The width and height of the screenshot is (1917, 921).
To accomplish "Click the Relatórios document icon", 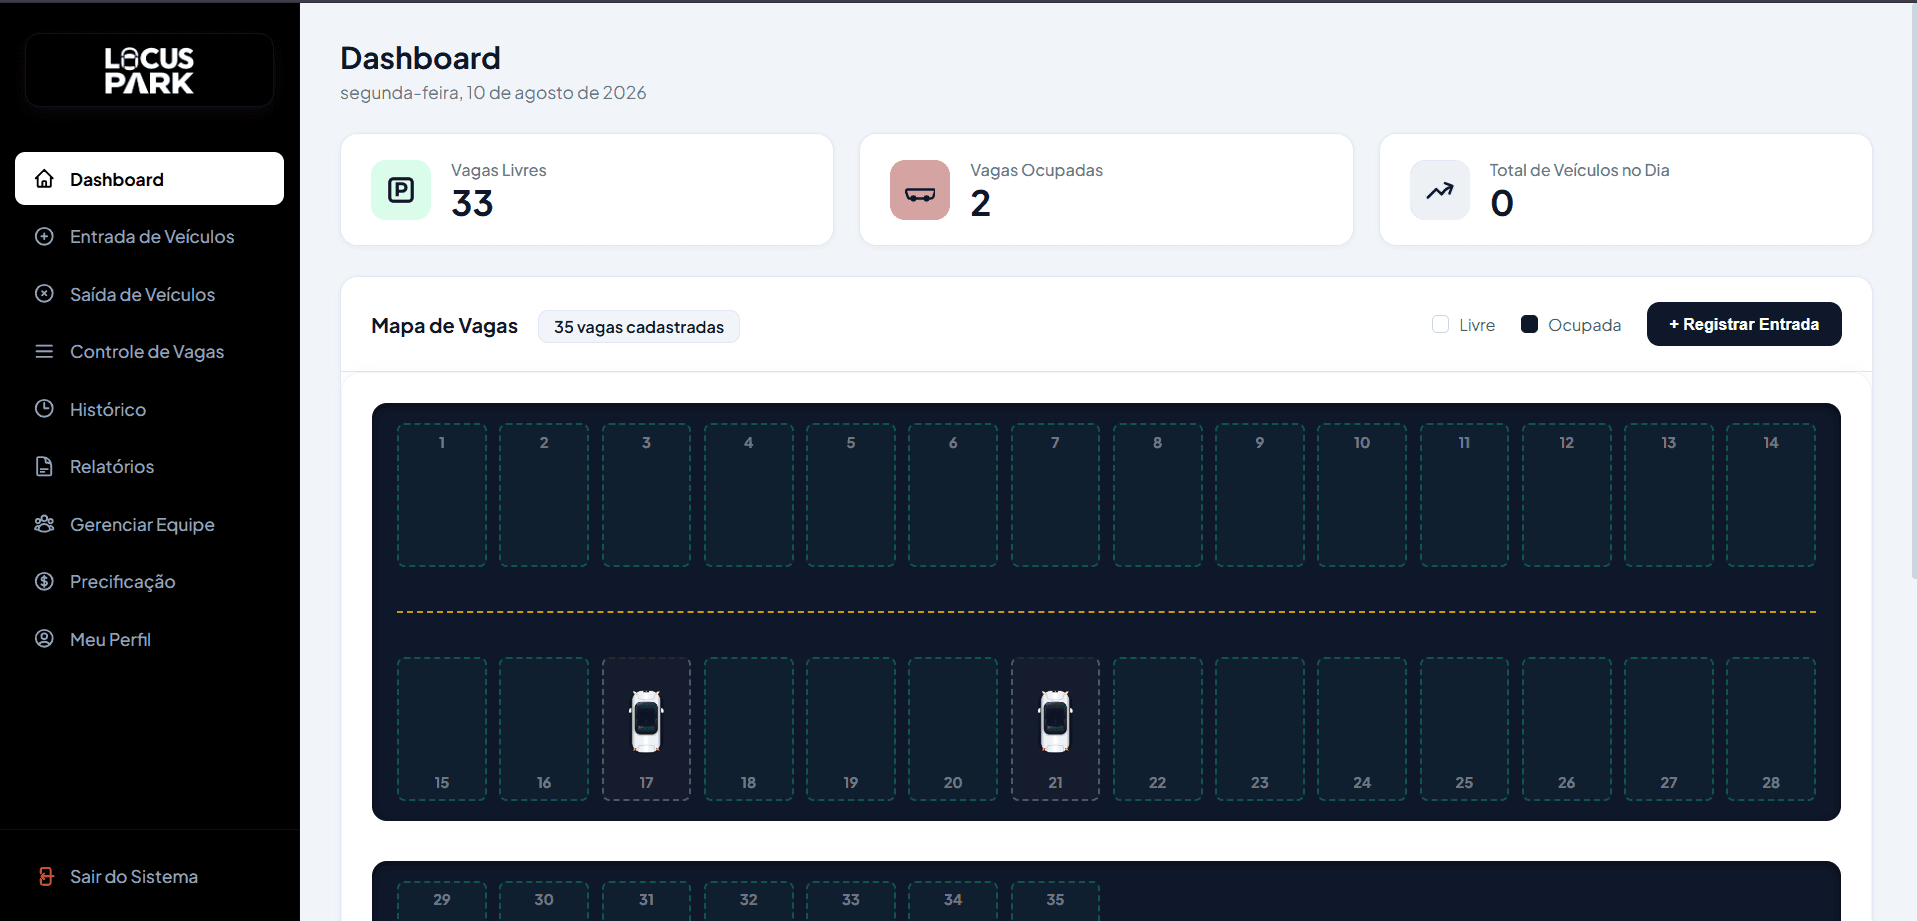I will (x=44, y=466).
